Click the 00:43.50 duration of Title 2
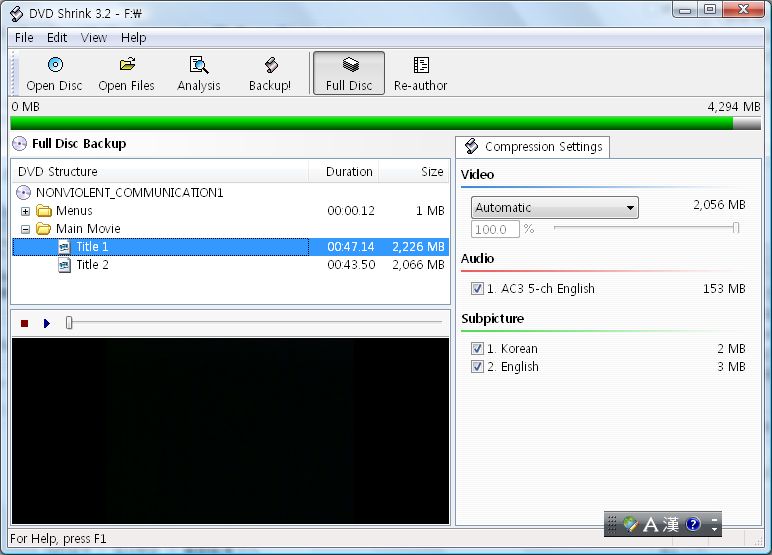 click(351, 265)
